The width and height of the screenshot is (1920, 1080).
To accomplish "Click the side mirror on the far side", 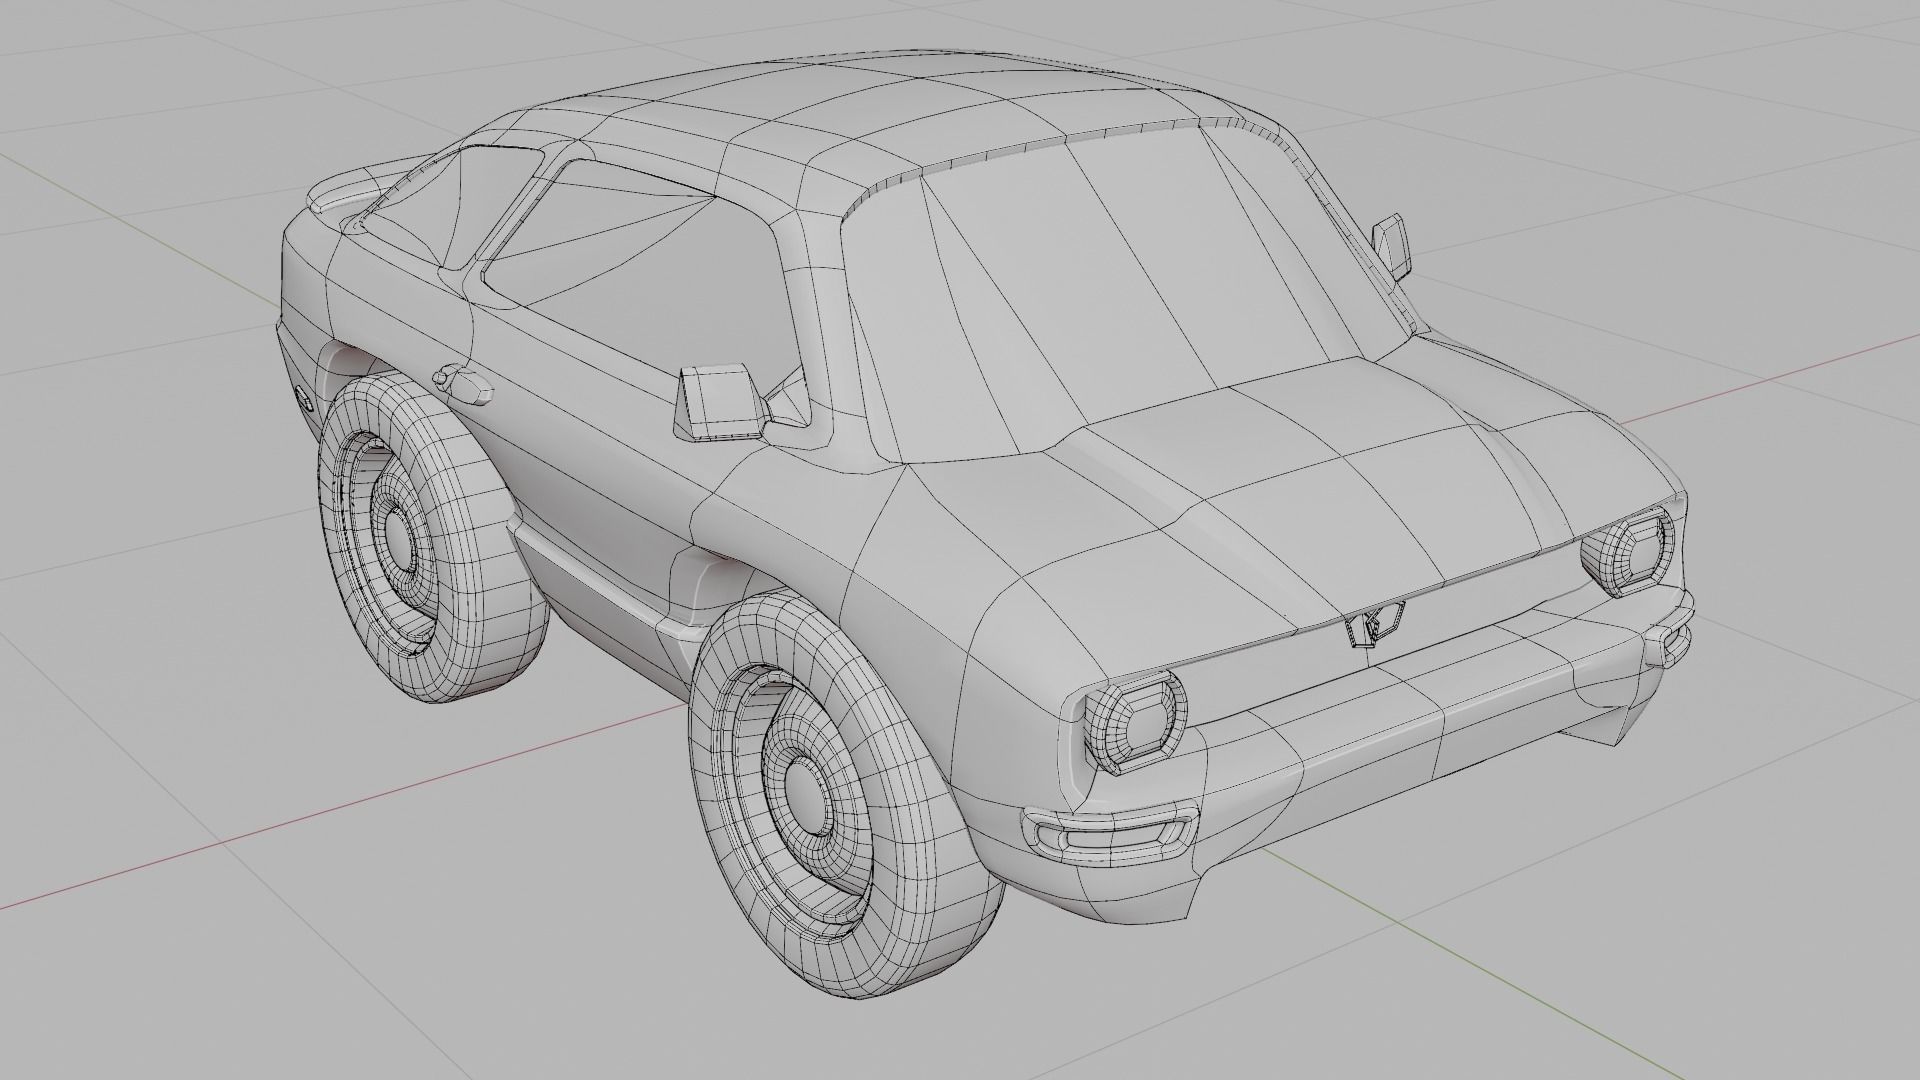I will click(x=1392, y=245).
